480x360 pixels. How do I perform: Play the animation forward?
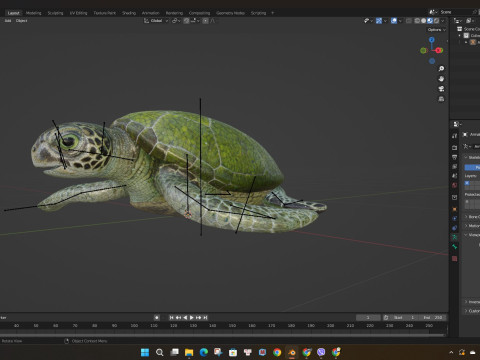(192, 317)
